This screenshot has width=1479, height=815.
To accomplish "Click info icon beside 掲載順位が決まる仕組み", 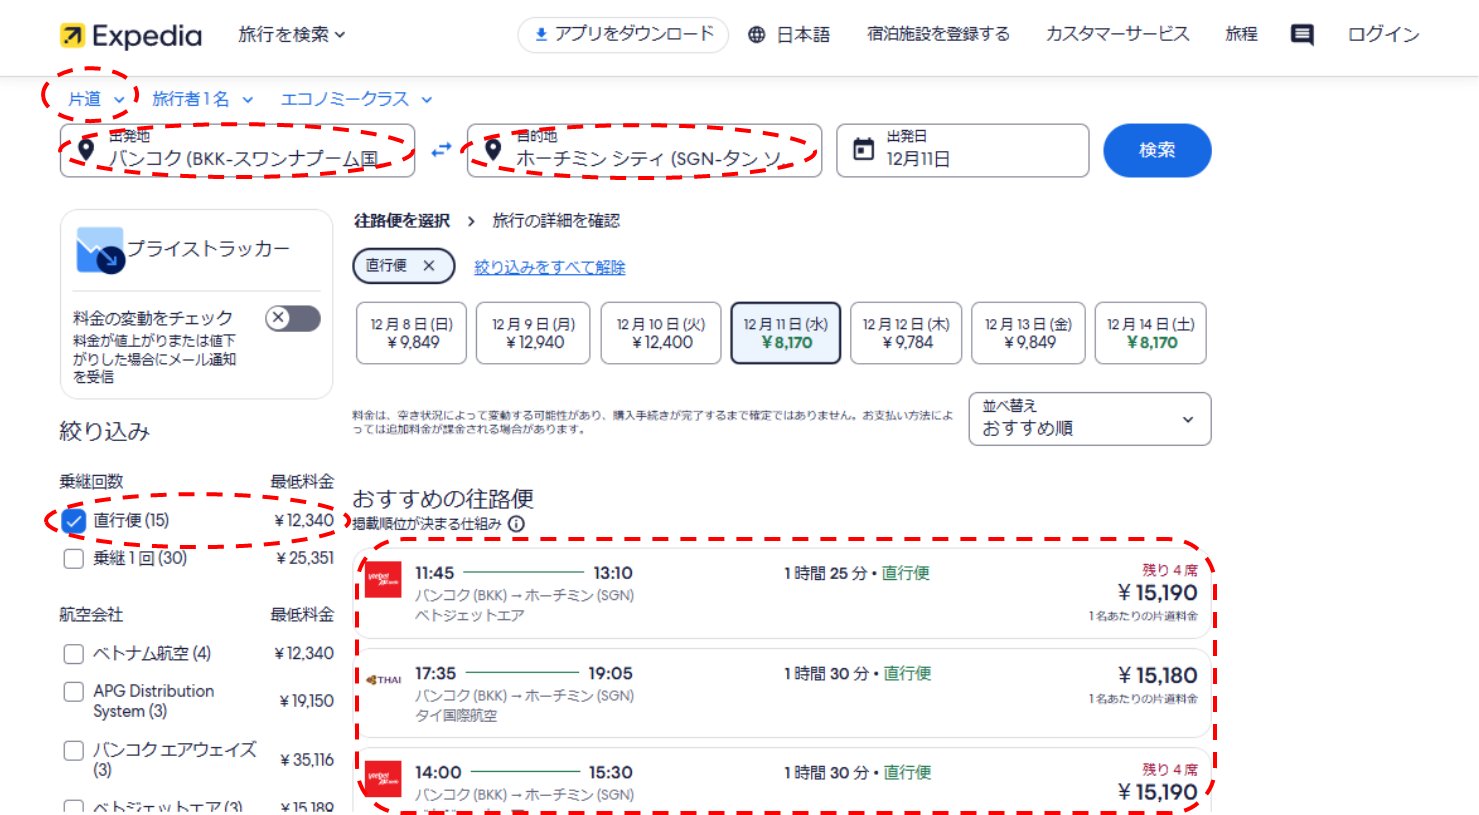I will [516, 524].
